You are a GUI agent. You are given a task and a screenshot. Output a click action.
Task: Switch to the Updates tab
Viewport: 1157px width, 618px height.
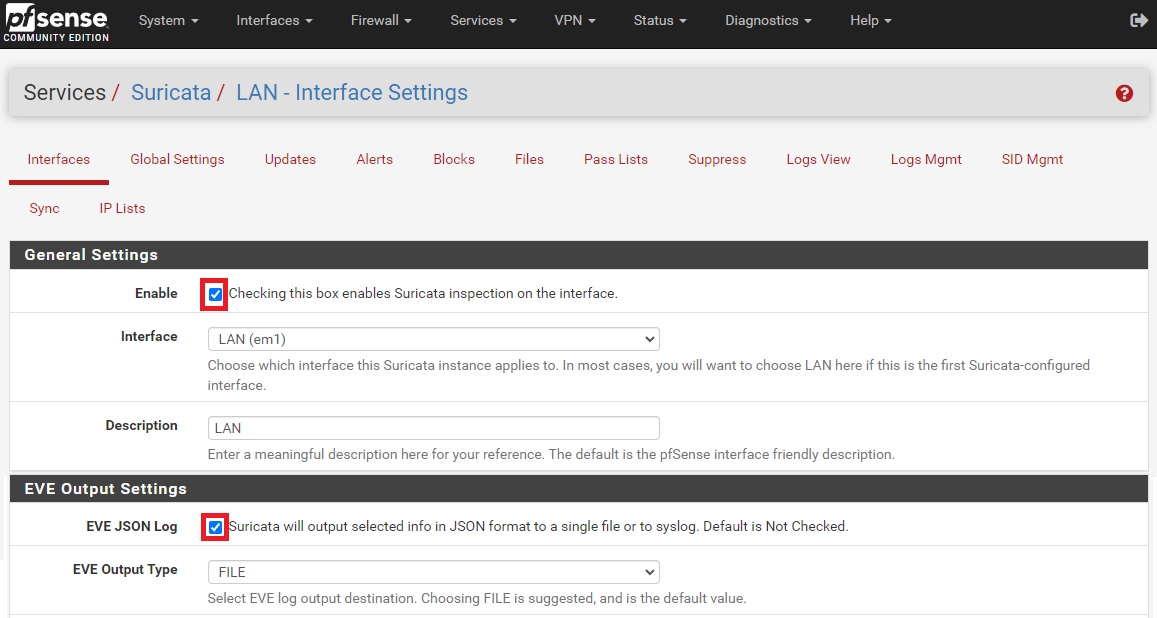tap(290, 159)
